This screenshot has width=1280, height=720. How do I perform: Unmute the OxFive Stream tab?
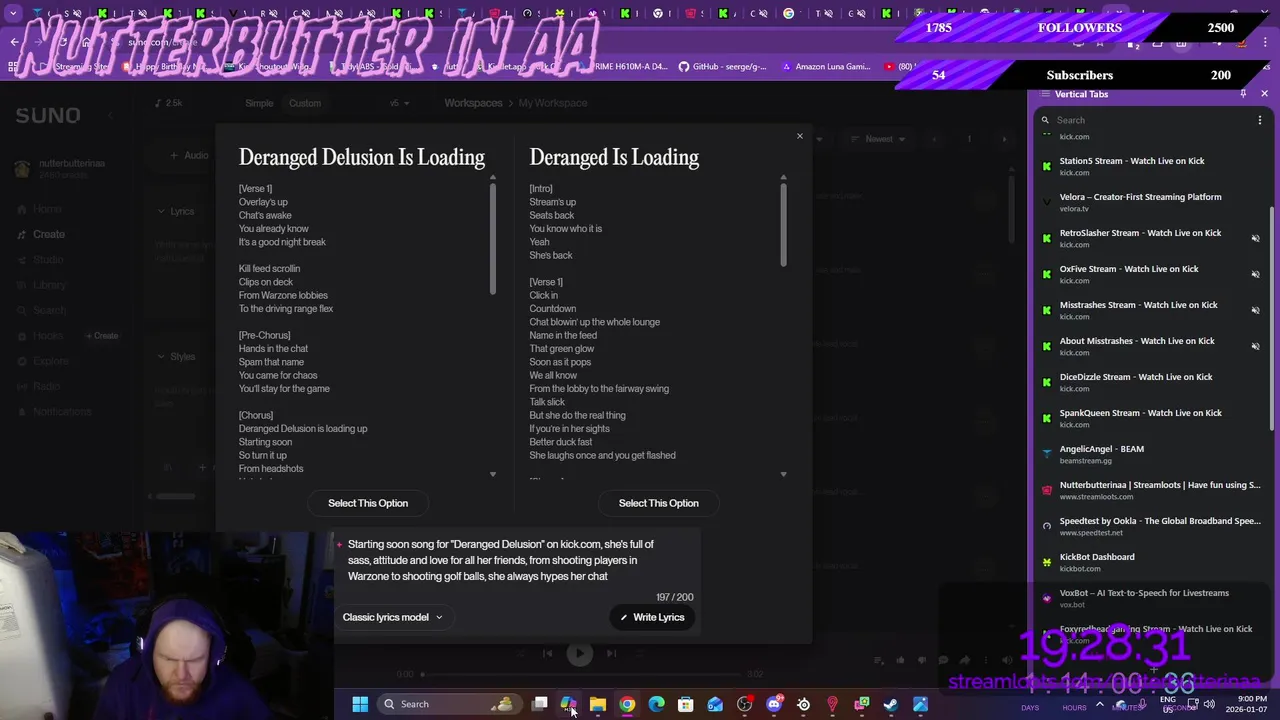tap(1255, 274)
